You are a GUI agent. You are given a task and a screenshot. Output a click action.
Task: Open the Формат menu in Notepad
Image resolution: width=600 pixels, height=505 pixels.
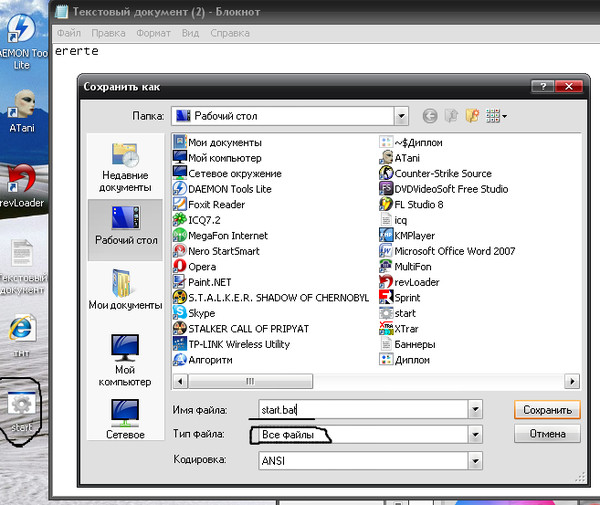click(153, 33)
